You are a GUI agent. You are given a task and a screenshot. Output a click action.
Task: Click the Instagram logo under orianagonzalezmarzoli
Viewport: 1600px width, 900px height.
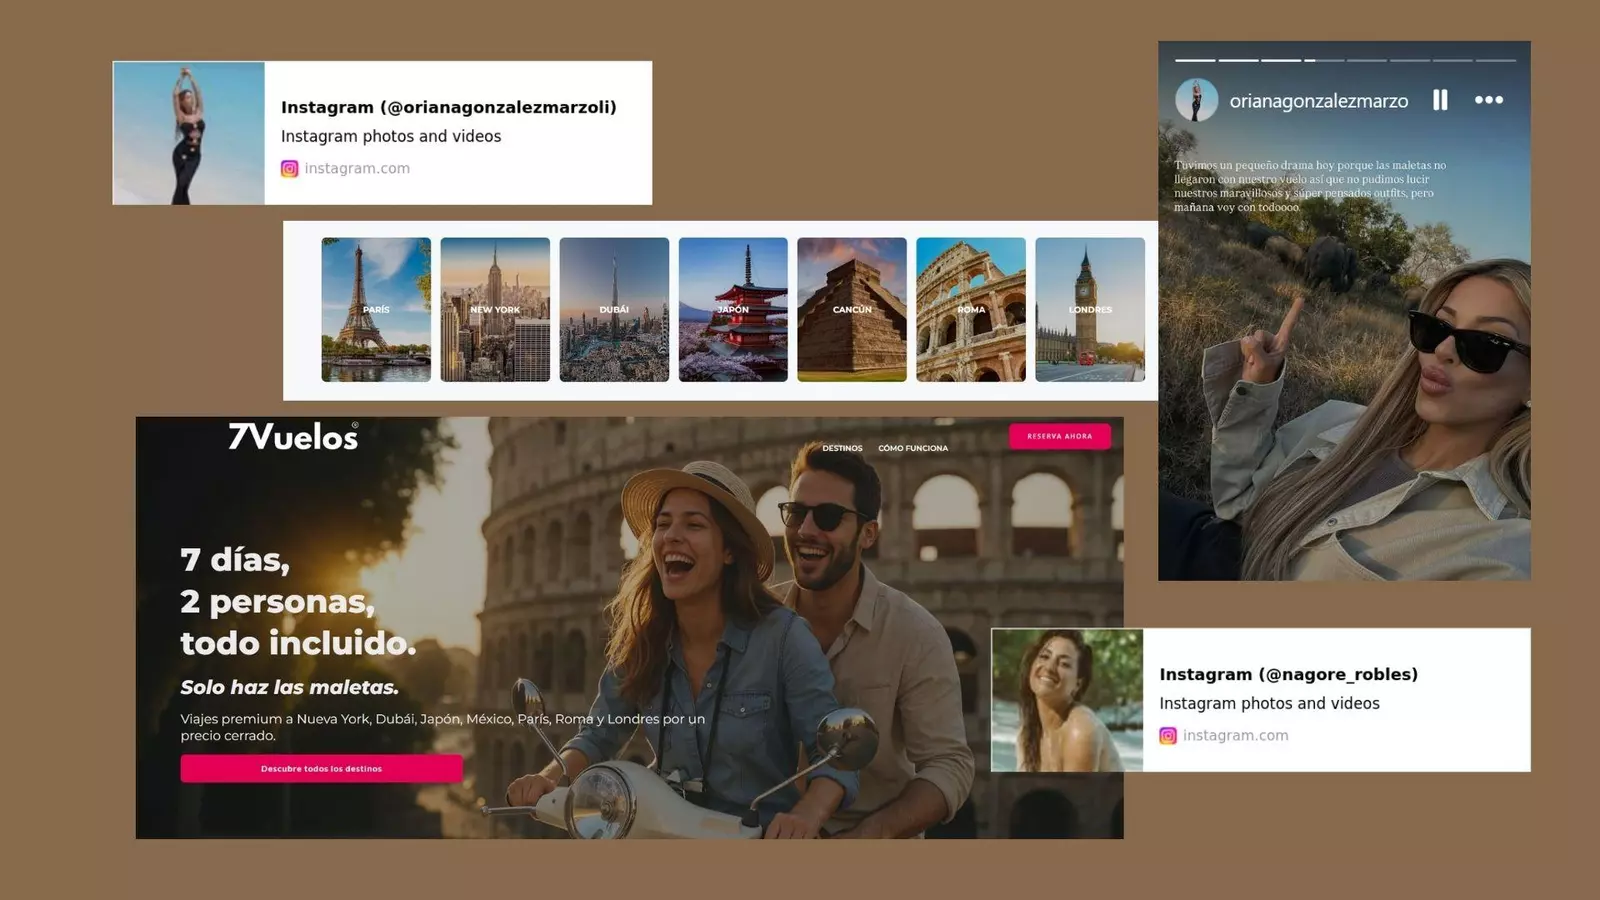(290, 169)
